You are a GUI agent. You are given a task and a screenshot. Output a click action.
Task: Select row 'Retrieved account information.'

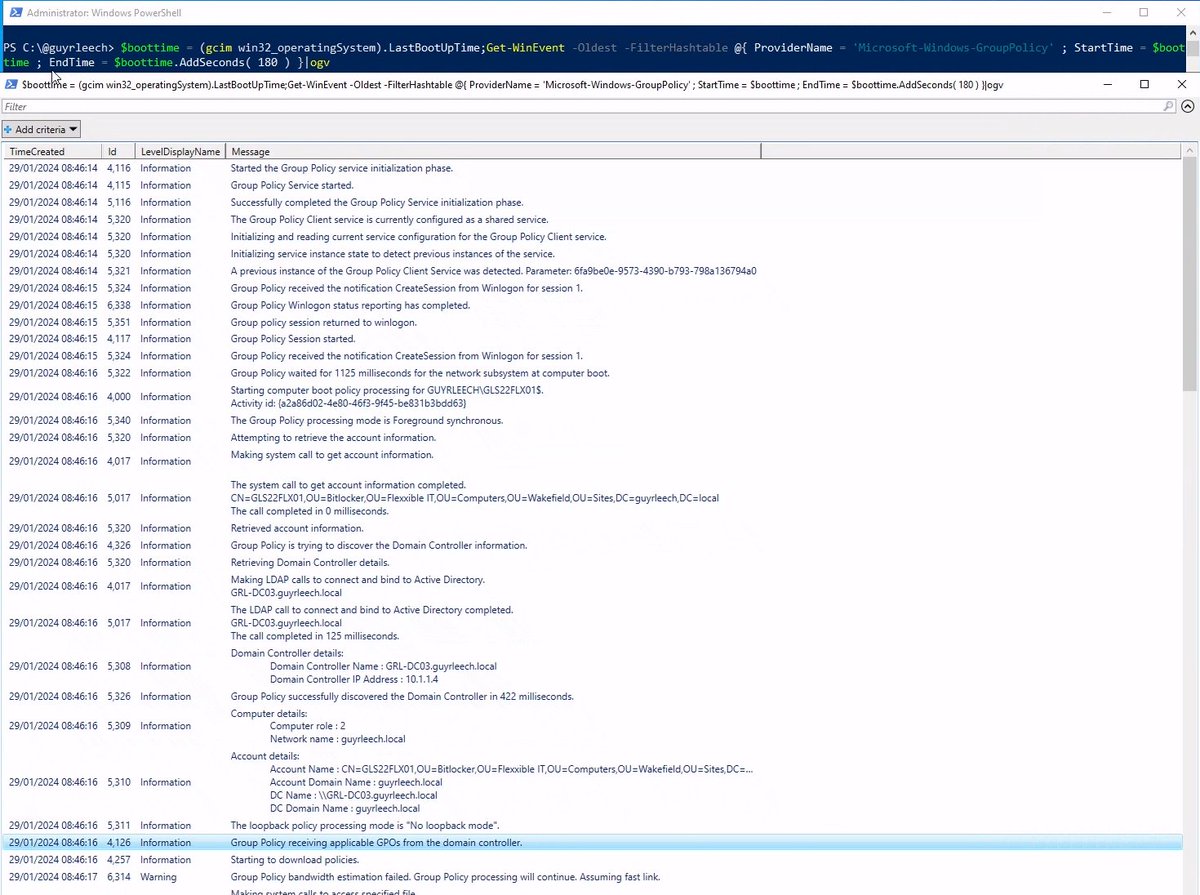click(591, 528)
